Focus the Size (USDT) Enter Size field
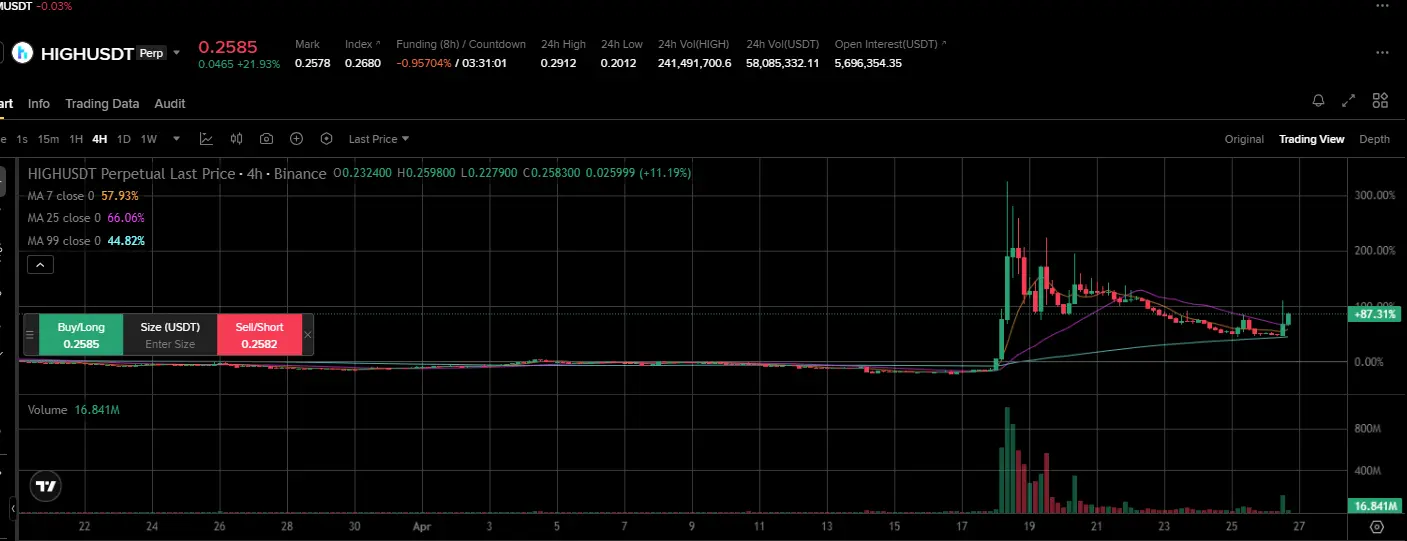 tap(170, 335)
